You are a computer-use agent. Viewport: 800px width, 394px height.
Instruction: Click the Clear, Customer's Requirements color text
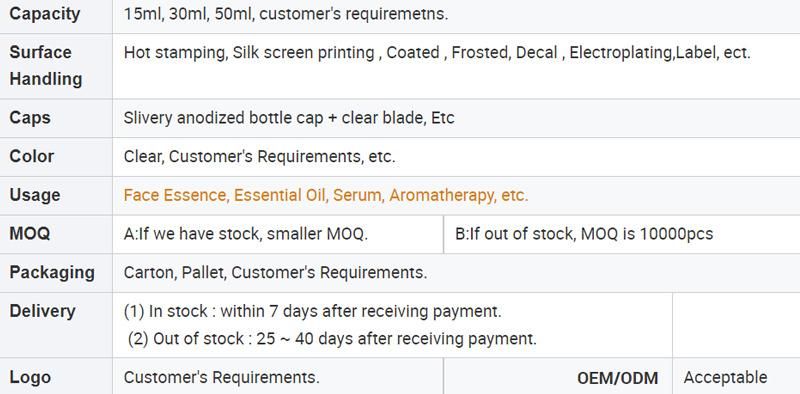tap(259, 157)
